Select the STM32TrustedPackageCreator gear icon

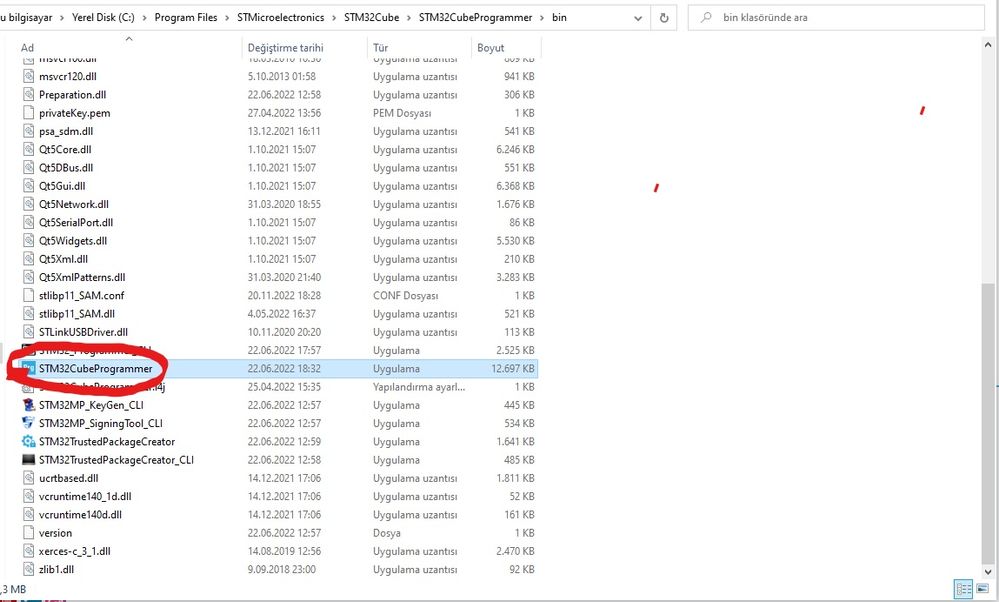28,441
